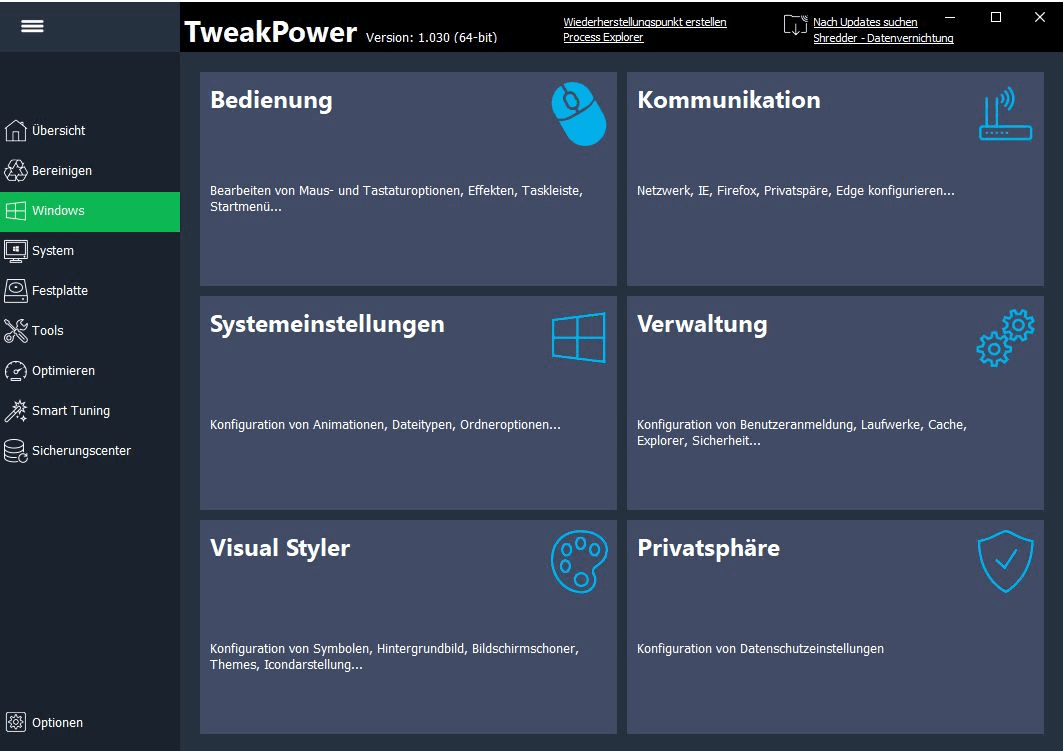Click 'Konfiguration von Animationen' description text
1063x751 pixels.
[385, 425]
